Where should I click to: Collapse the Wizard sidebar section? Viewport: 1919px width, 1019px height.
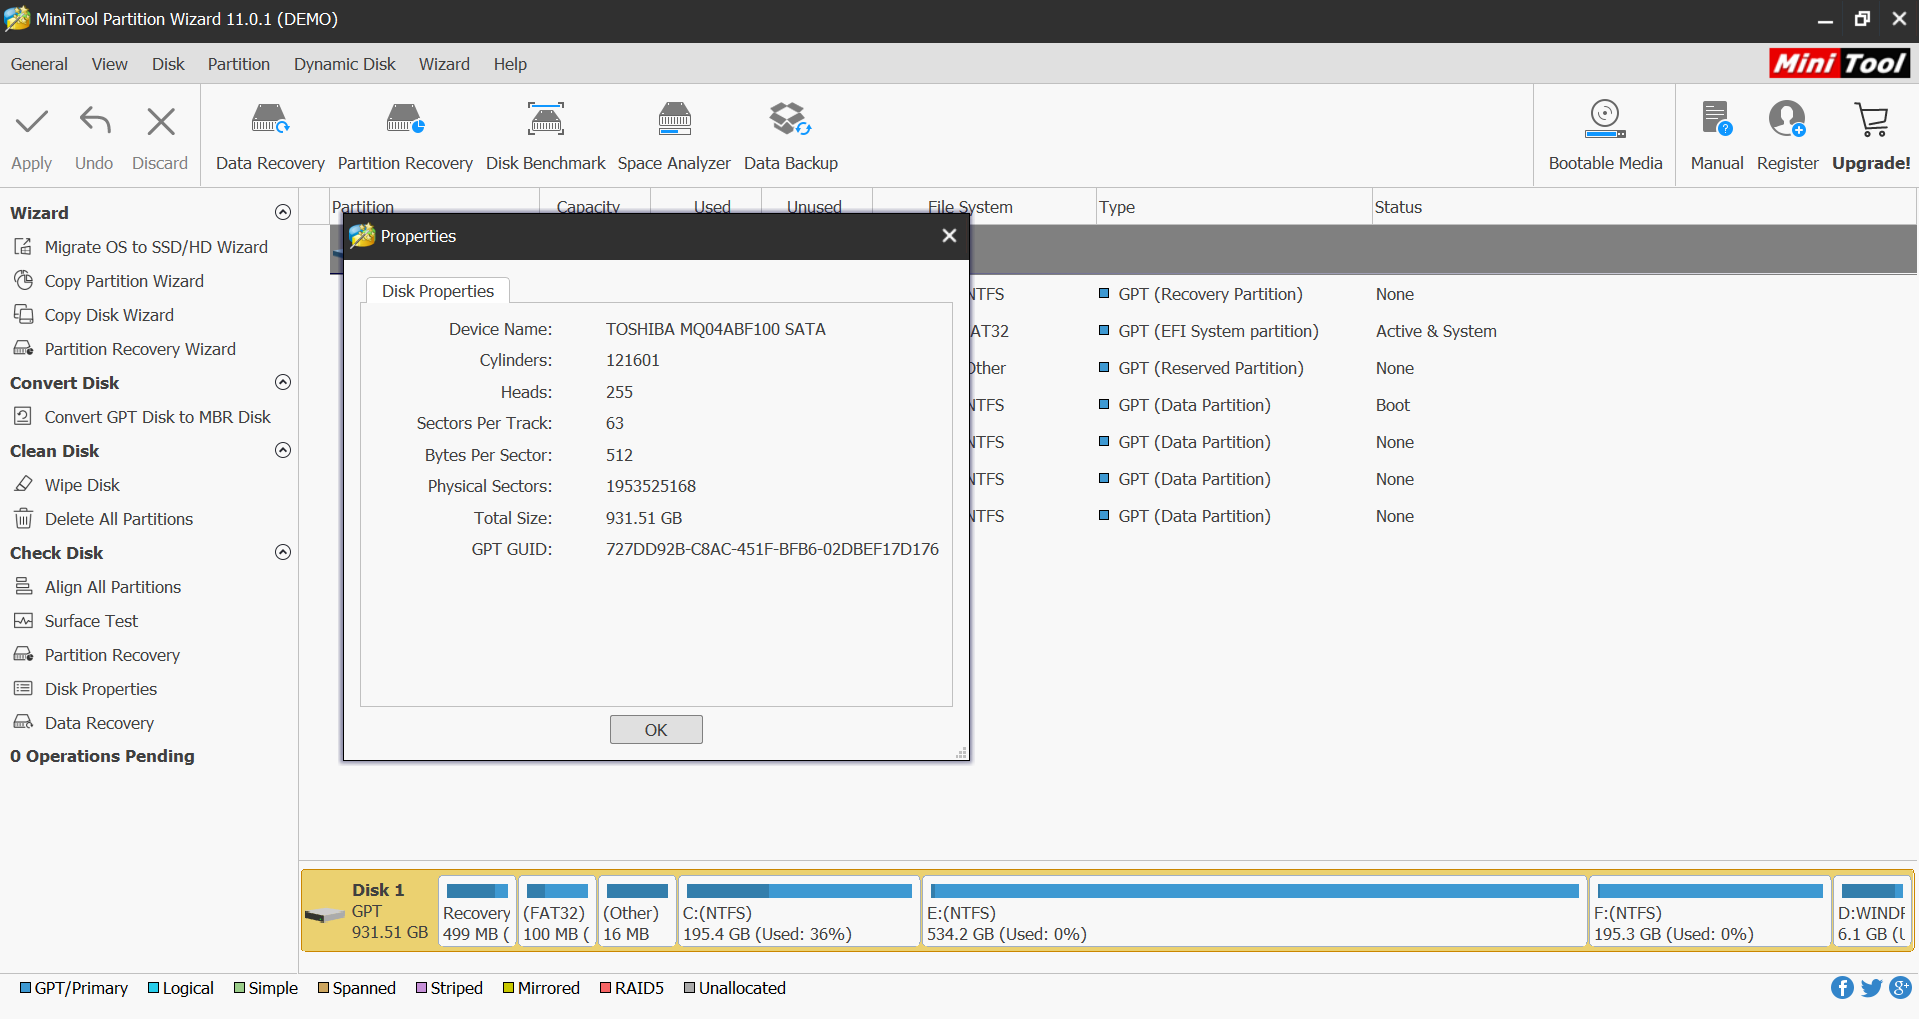283,212
